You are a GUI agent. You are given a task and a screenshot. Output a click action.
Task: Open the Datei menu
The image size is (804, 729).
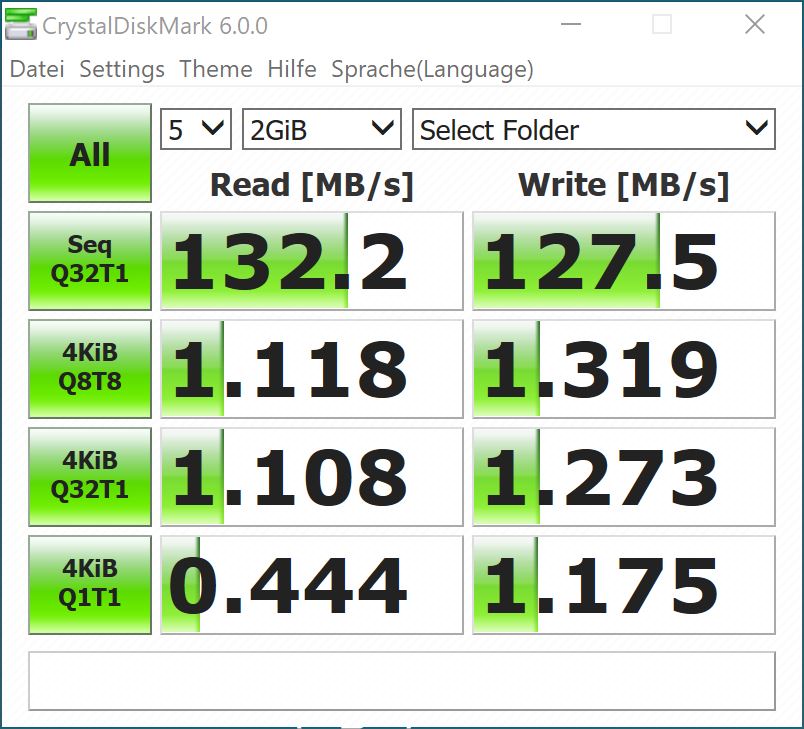[37, 69]
